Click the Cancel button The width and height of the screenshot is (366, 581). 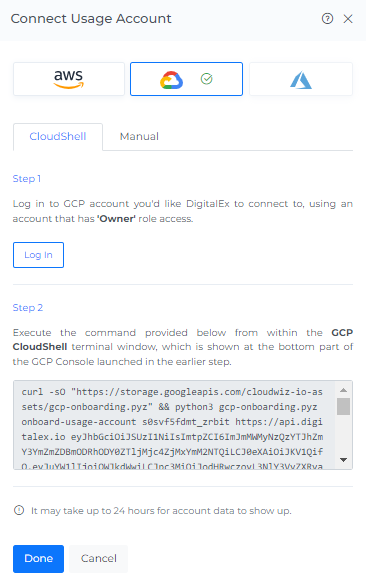tap(99, 558)
